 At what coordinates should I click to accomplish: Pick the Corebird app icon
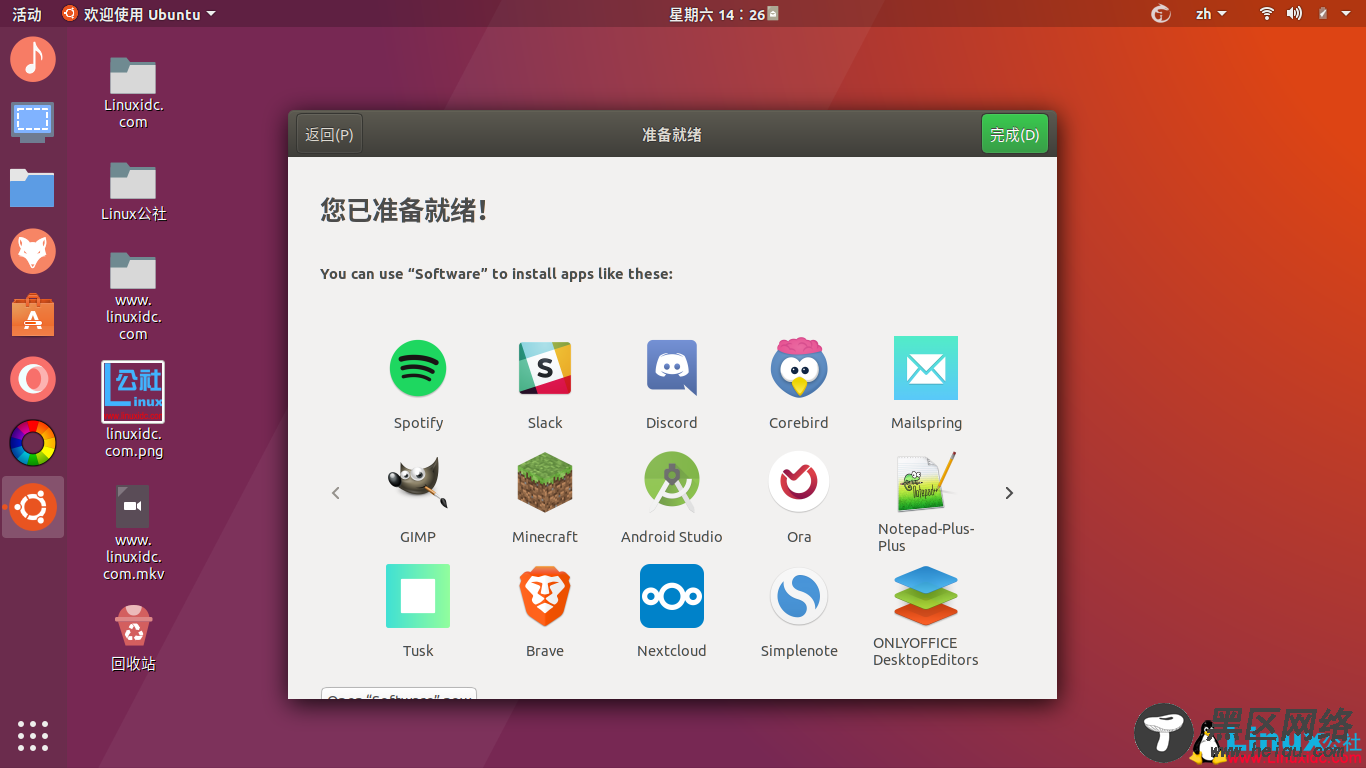point(799,367)
